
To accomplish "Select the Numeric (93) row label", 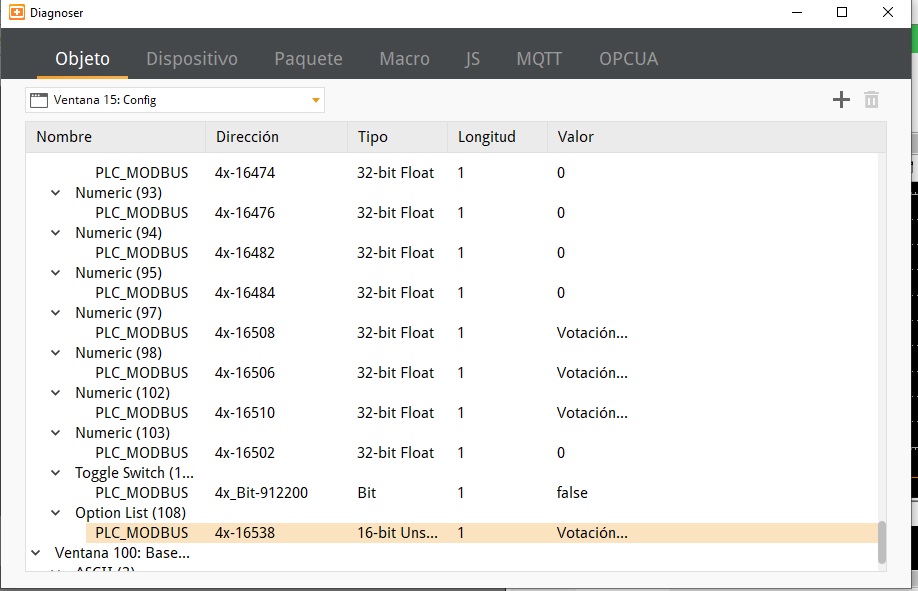I will tap(118, 193).
